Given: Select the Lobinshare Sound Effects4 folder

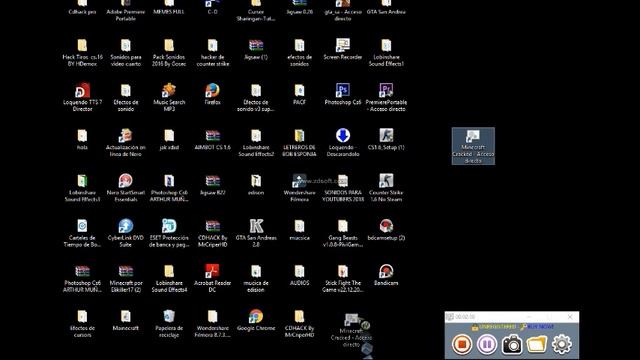Looking at the screenshot, I should tap(169, 278).
